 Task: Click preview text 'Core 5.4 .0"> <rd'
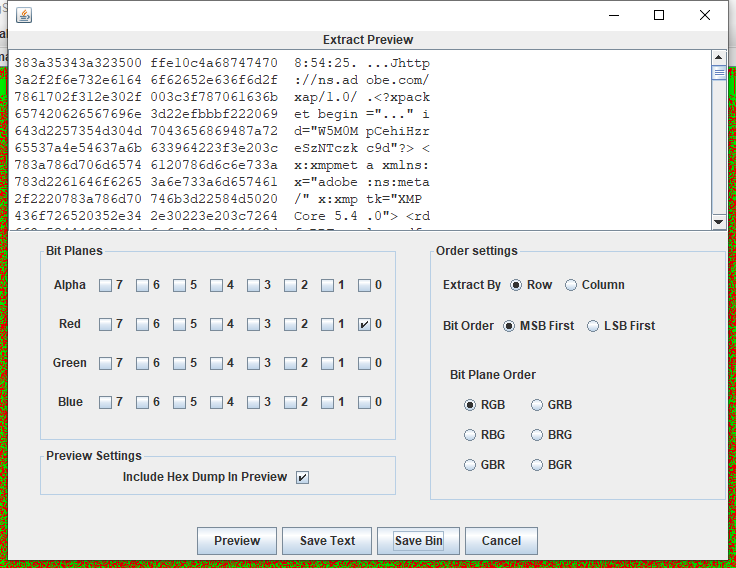point(361,216)
